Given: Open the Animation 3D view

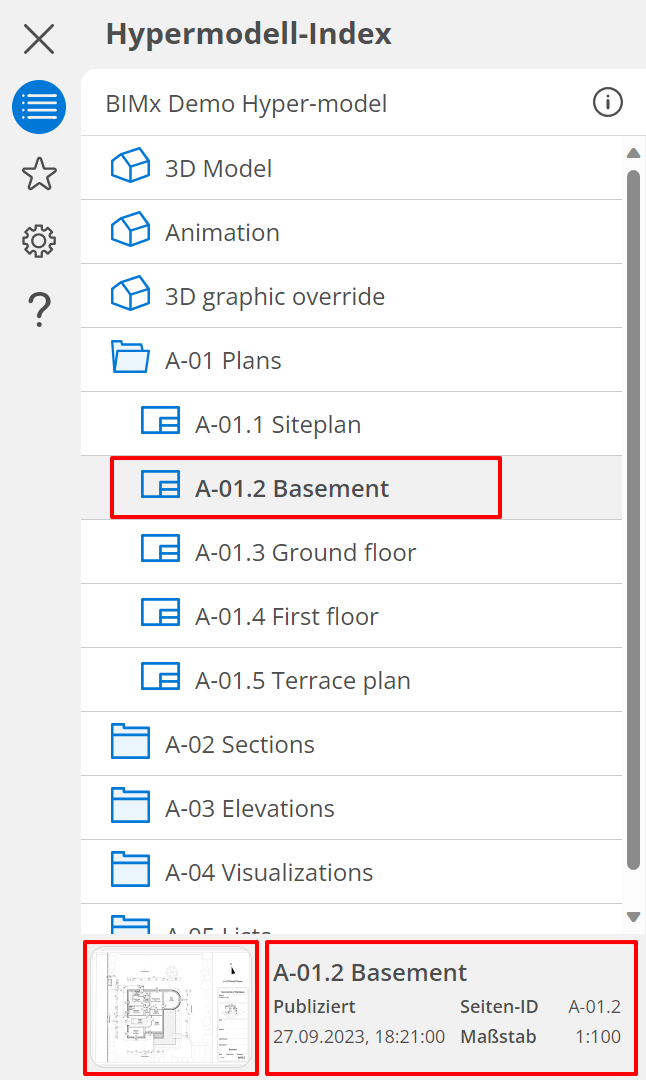Looking at the screenshot, I should tap(222, 232).
